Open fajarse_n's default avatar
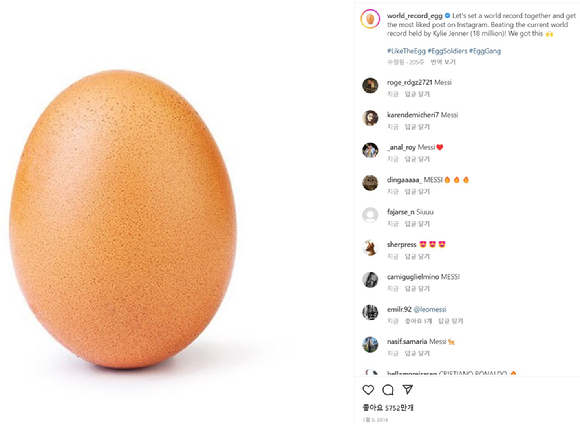This screenshot has height=424, width=580. click(x=370, y=215)
